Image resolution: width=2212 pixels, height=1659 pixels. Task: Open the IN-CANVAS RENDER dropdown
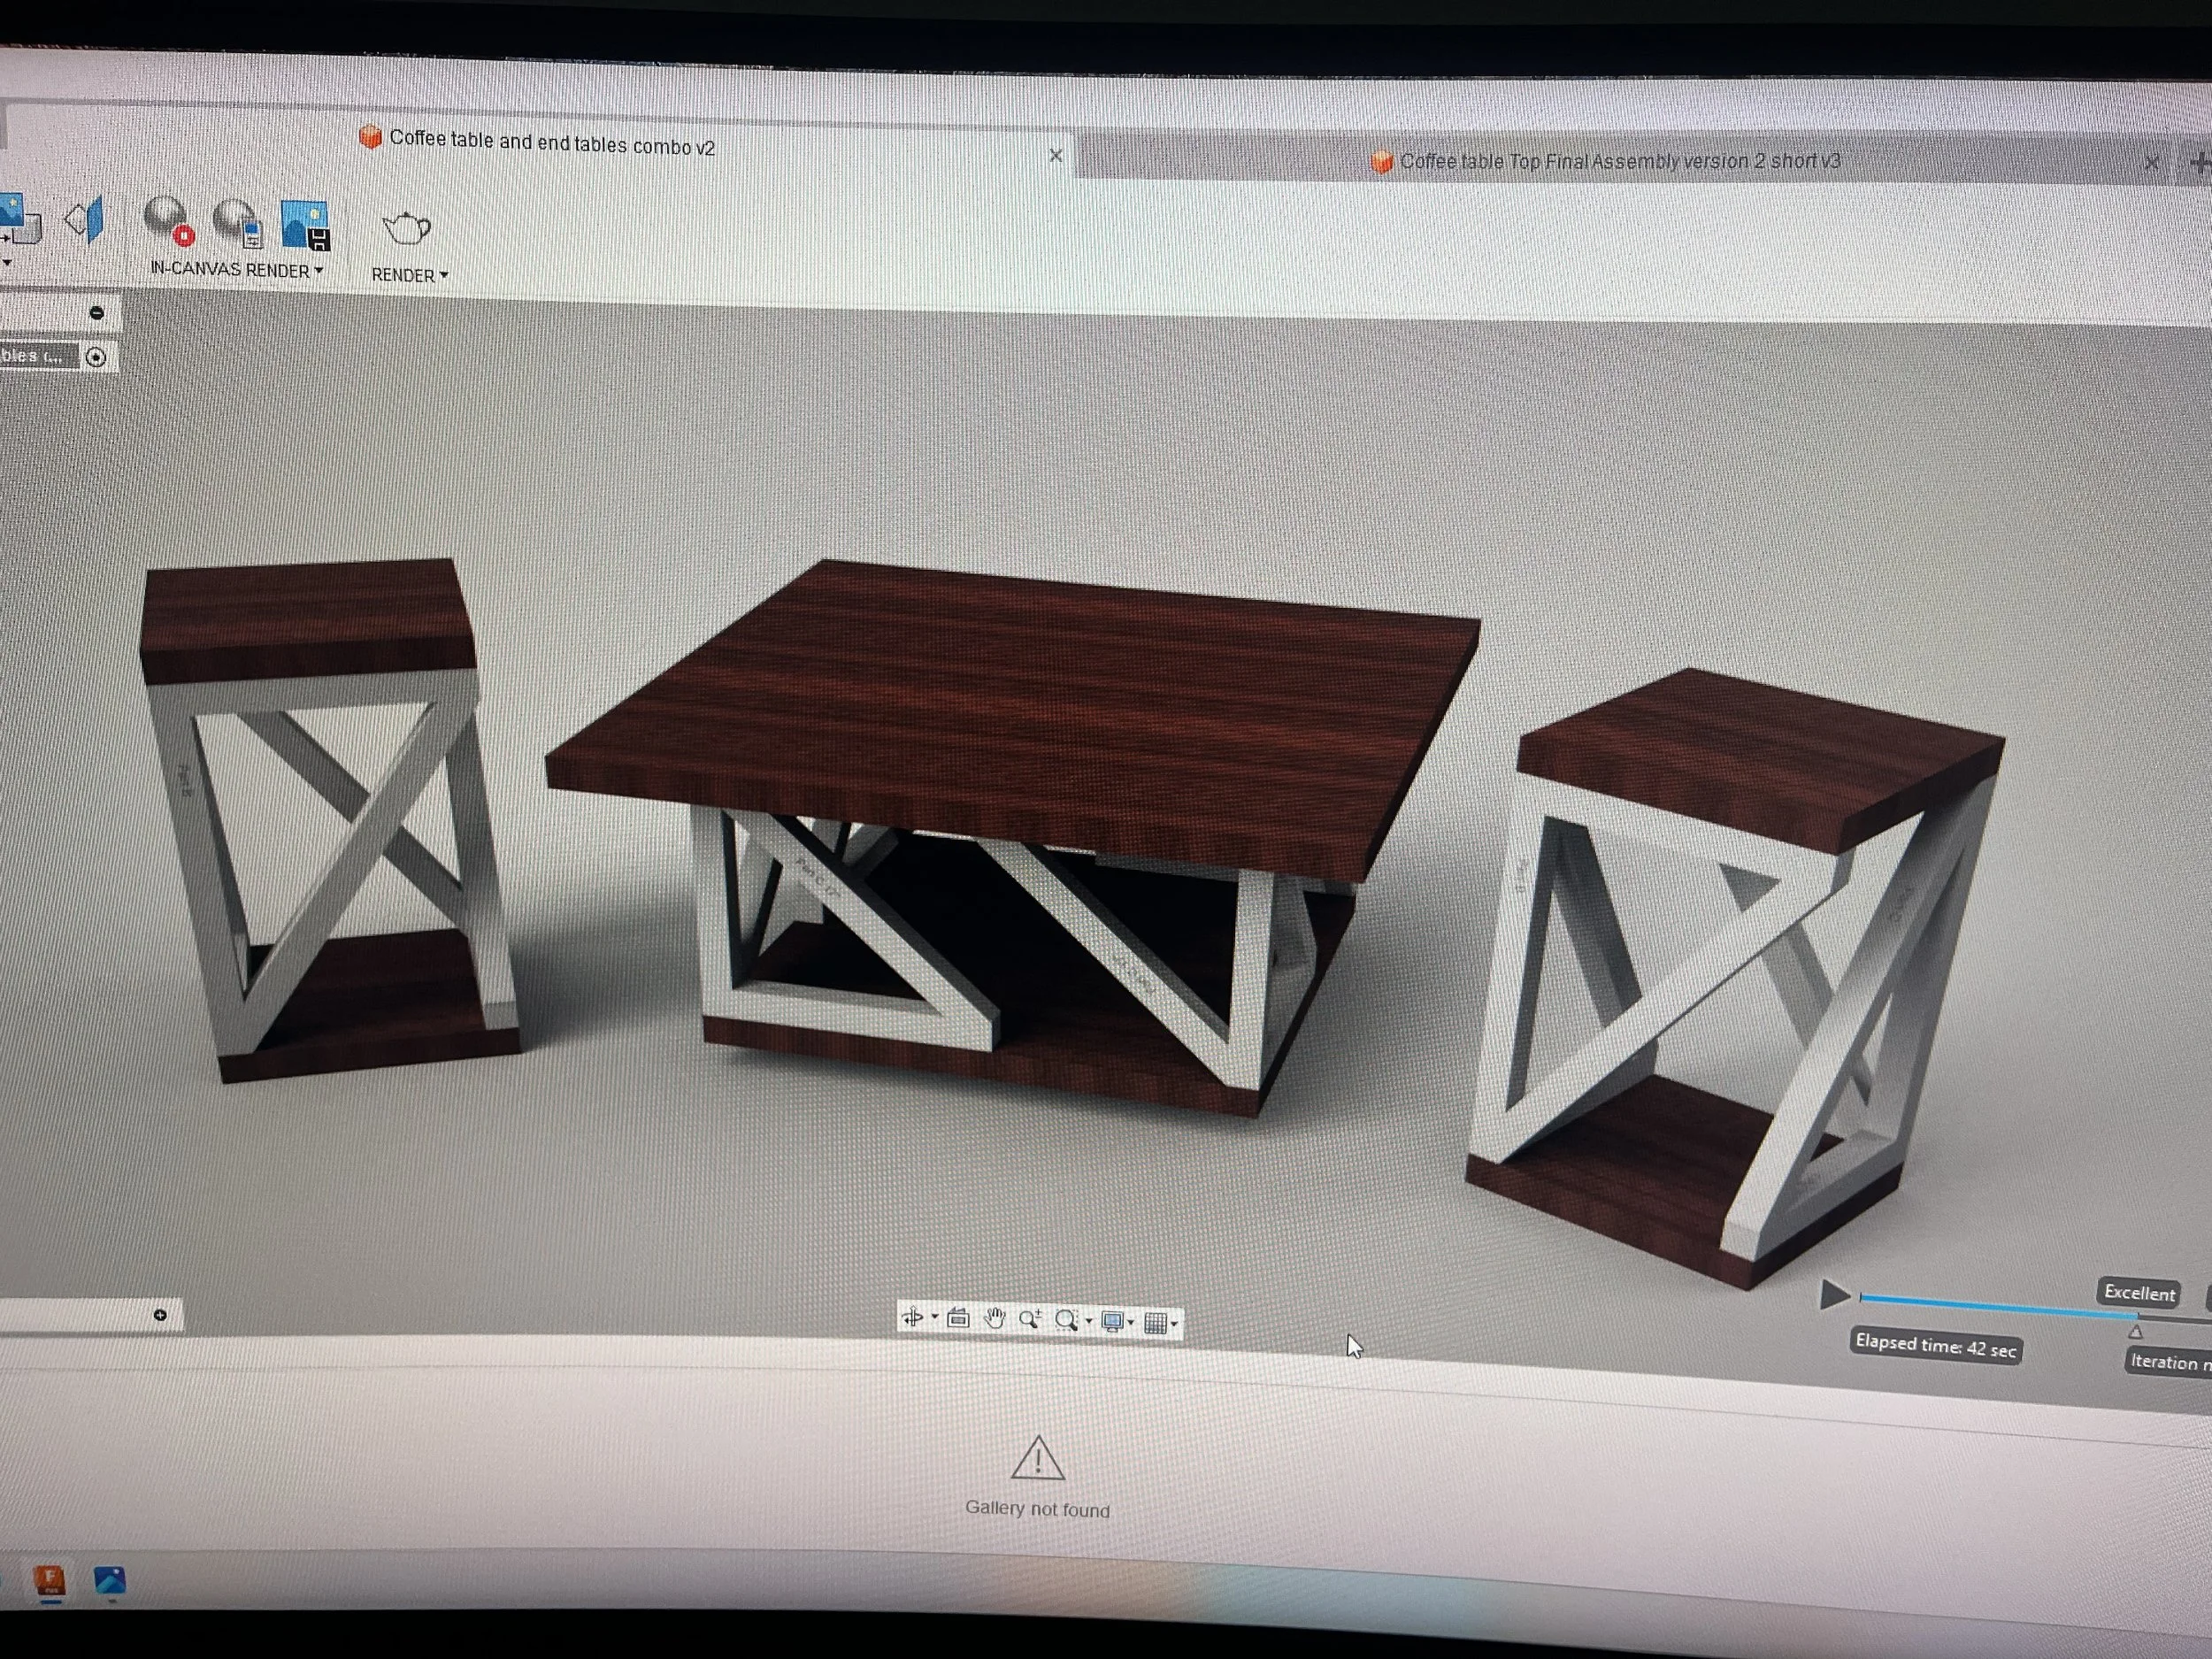(x=237, y=270)
